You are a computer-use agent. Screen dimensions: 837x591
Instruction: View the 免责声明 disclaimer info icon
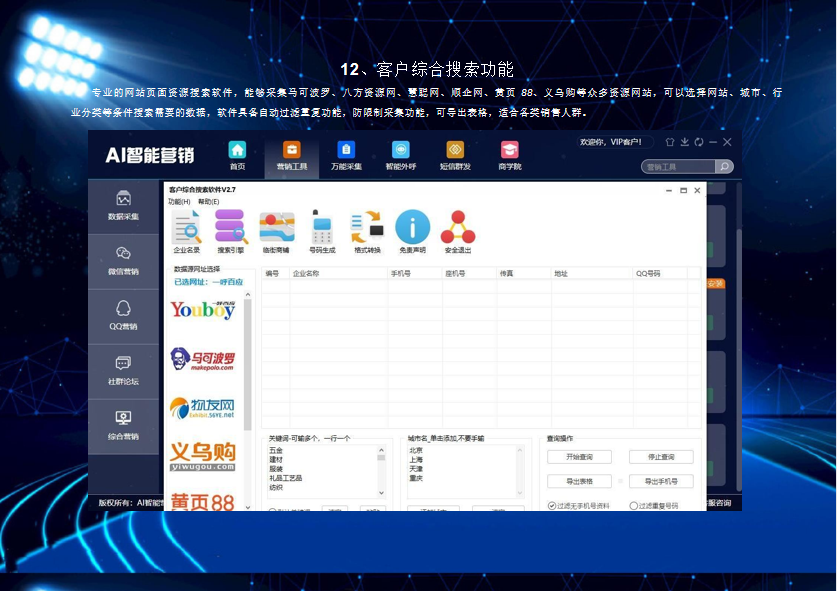tap(412, 231)
